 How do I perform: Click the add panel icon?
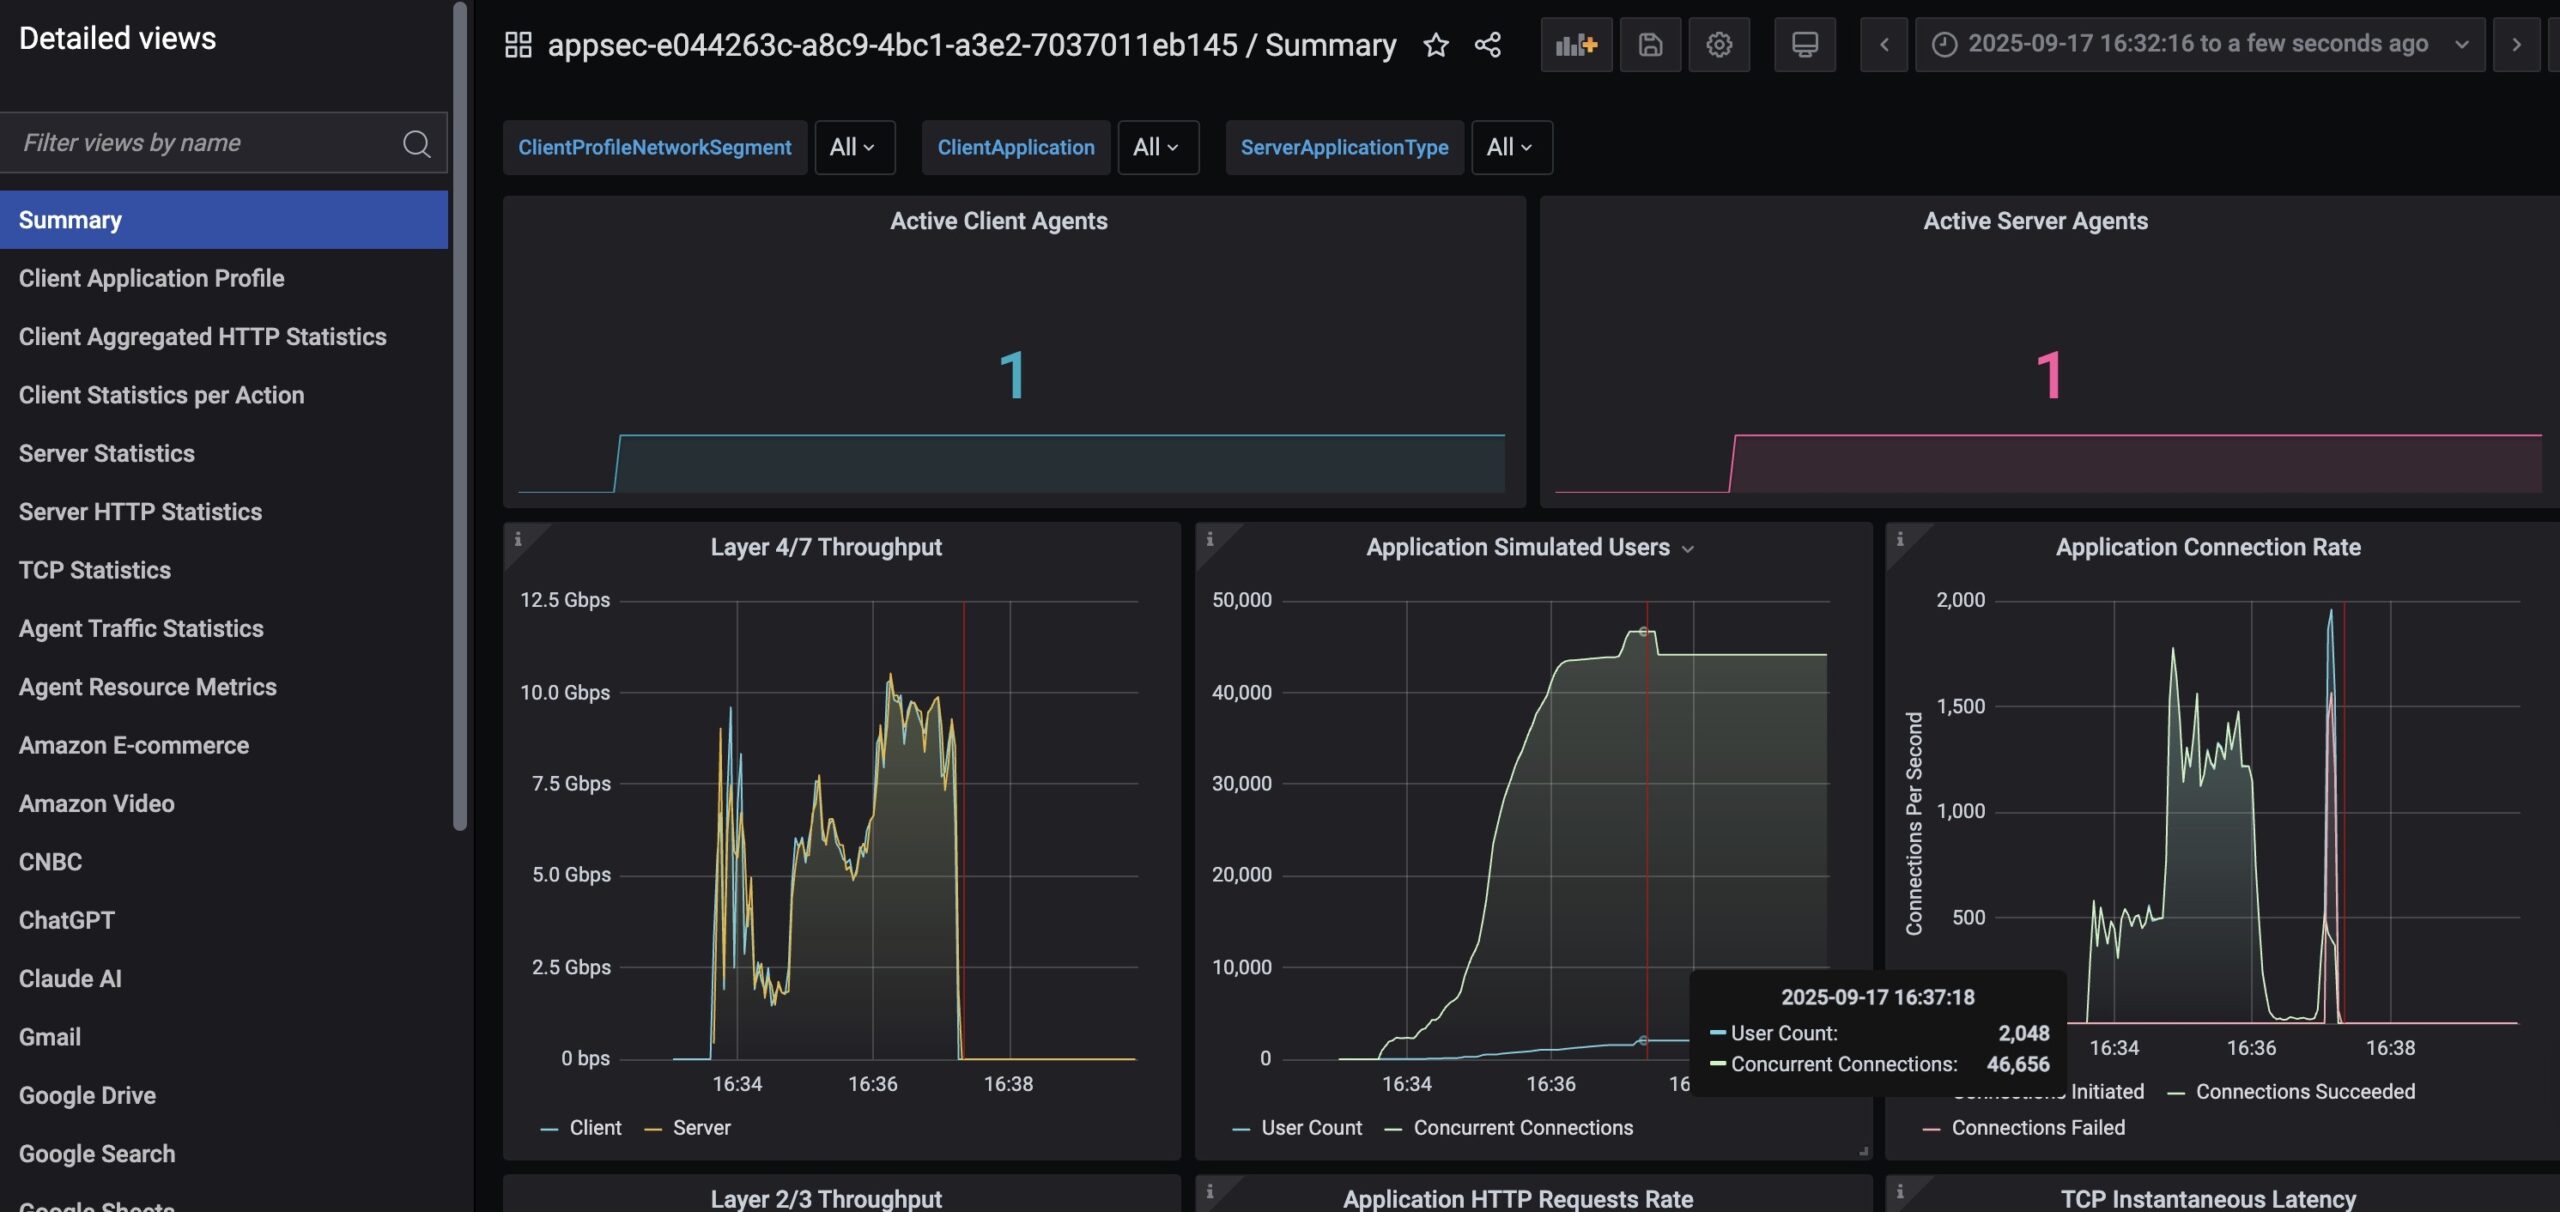coord(1576,45)
